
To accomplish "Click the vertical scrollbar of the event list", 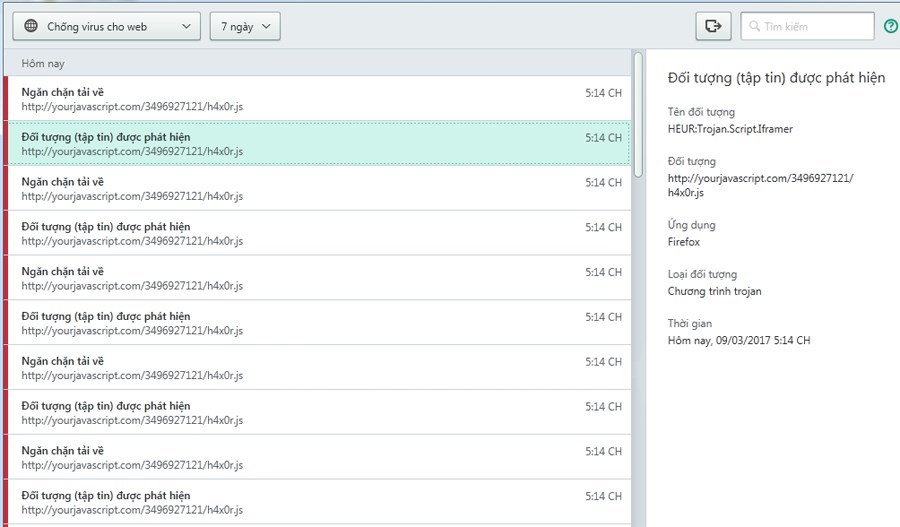I will pyautogui.click(x=638, y=115).
